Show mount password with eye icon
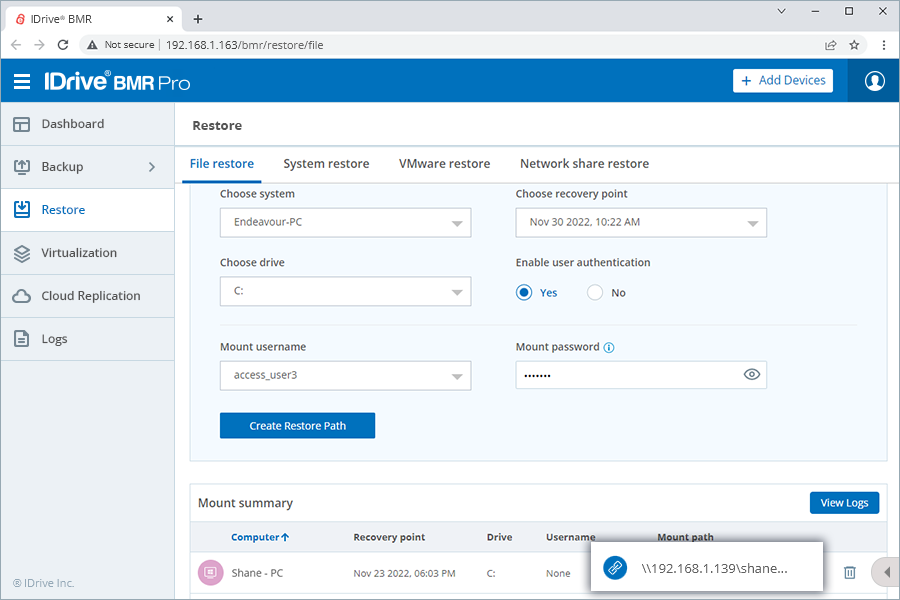The width and height of the screenshot is (900, 600). 752,375
